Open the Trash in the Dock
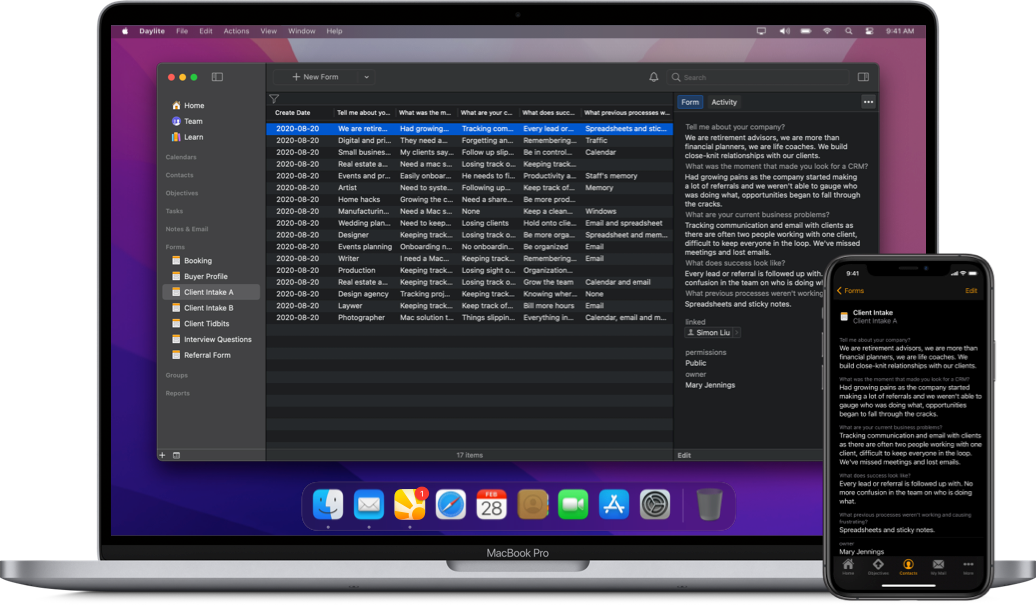1036x605 pixels. [x=709, y=505]
